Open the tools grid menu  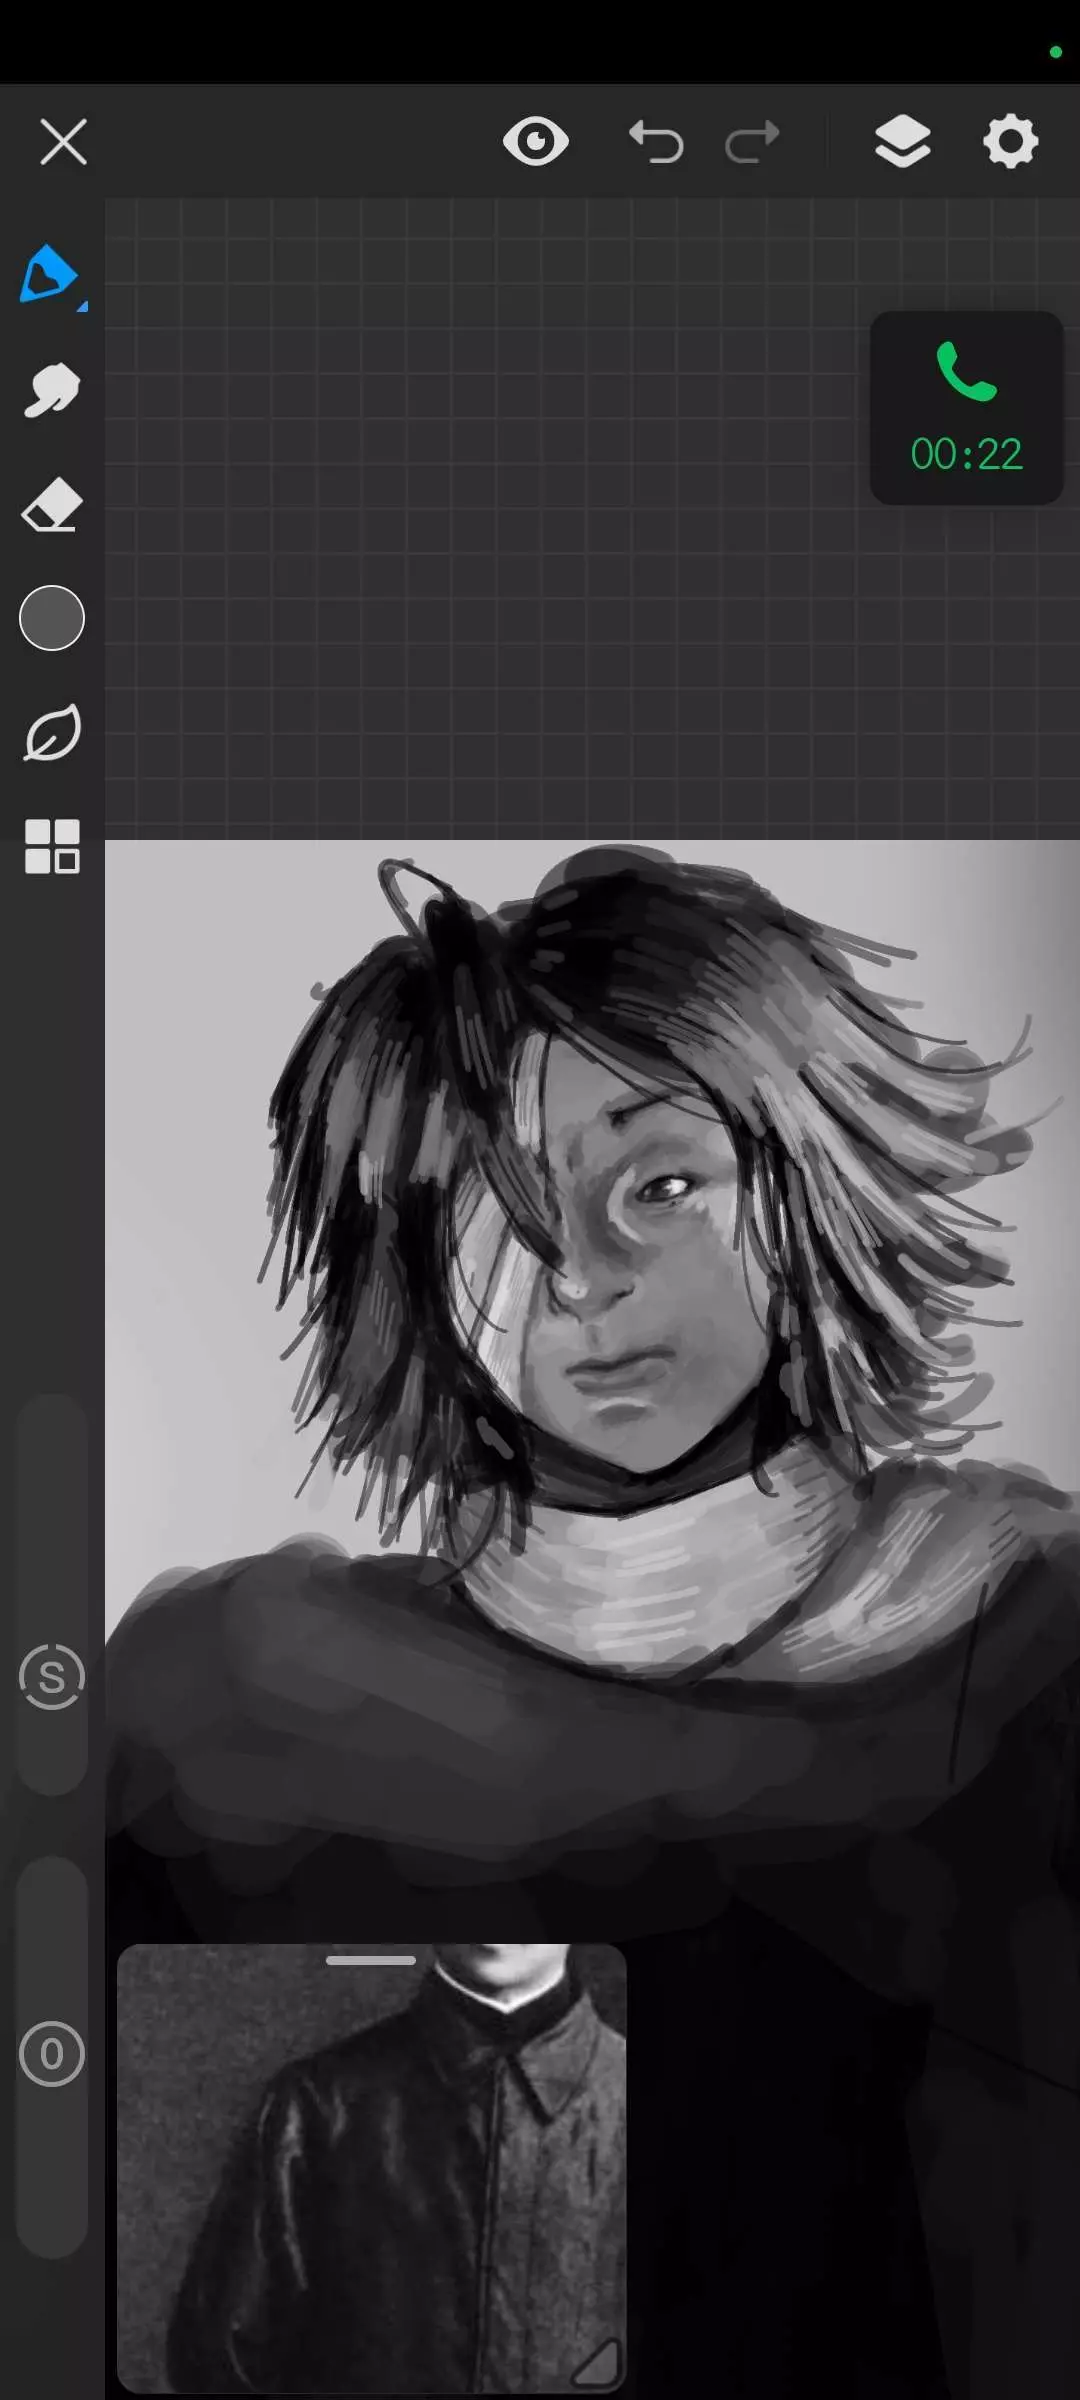click(51, 847)
